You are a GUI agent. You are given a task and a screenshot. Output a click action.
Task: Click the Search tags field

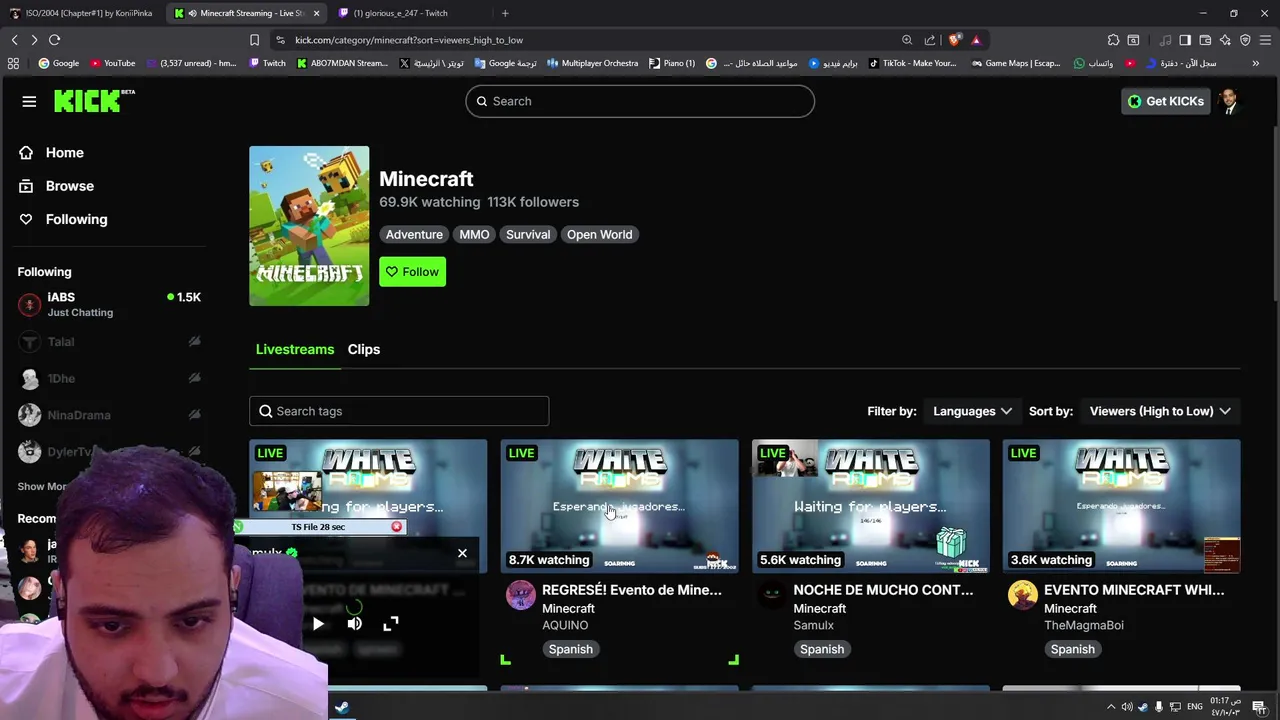click(x=399, y=411)
